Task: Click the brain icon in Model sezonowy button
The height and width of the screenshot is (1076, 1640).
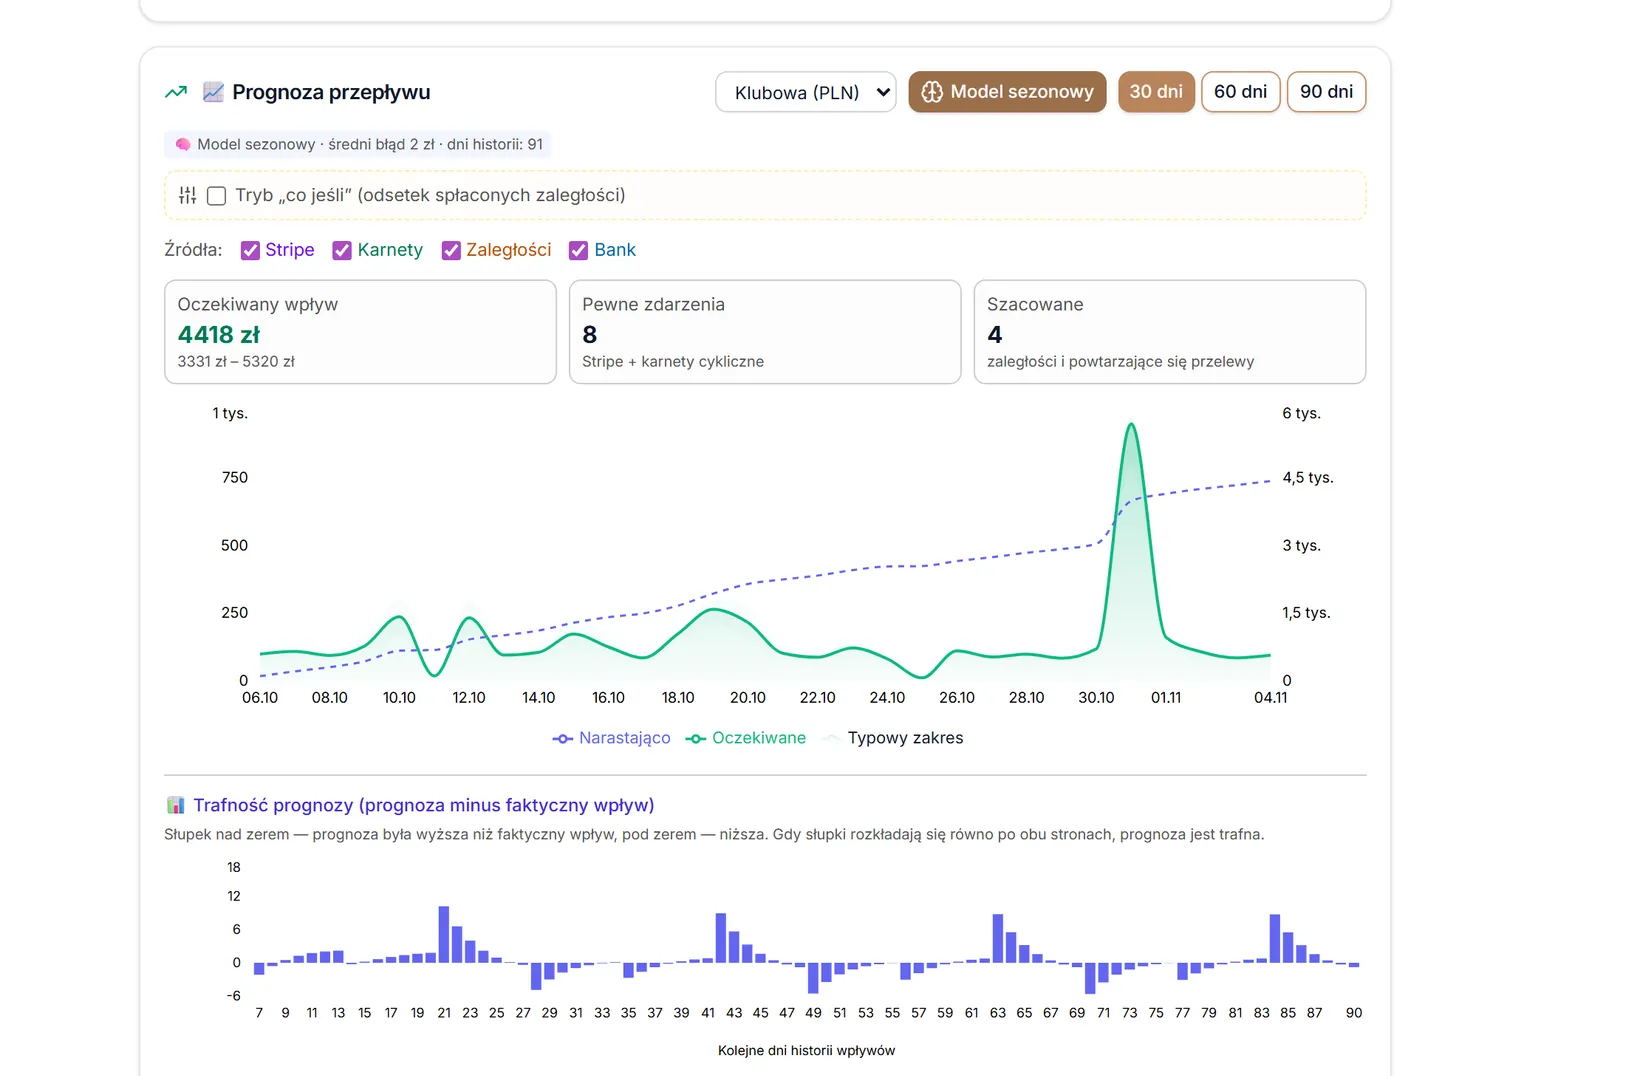Action: pyautogui.click(x=932, y=92)
